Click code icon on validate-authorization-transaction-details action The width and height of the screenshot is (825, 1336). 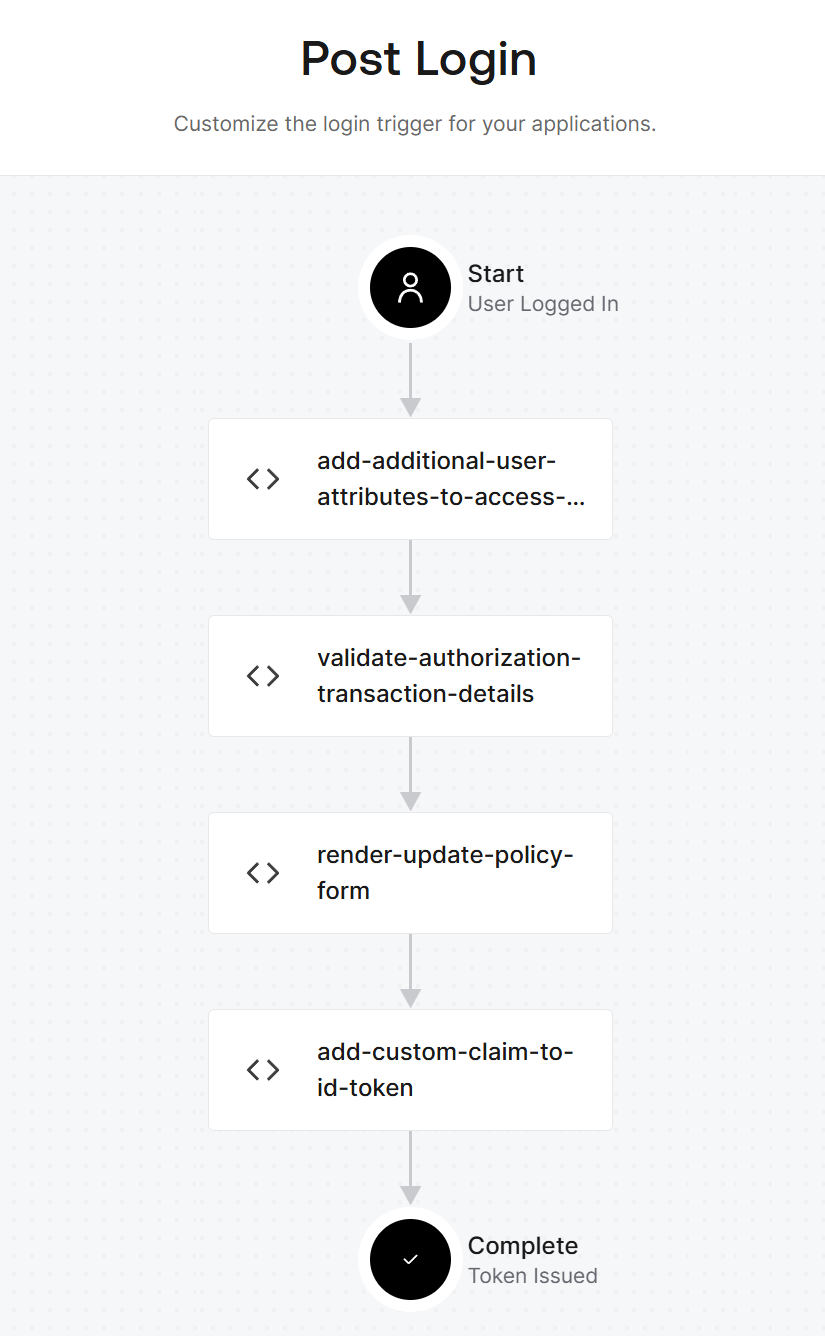(263, 676)
